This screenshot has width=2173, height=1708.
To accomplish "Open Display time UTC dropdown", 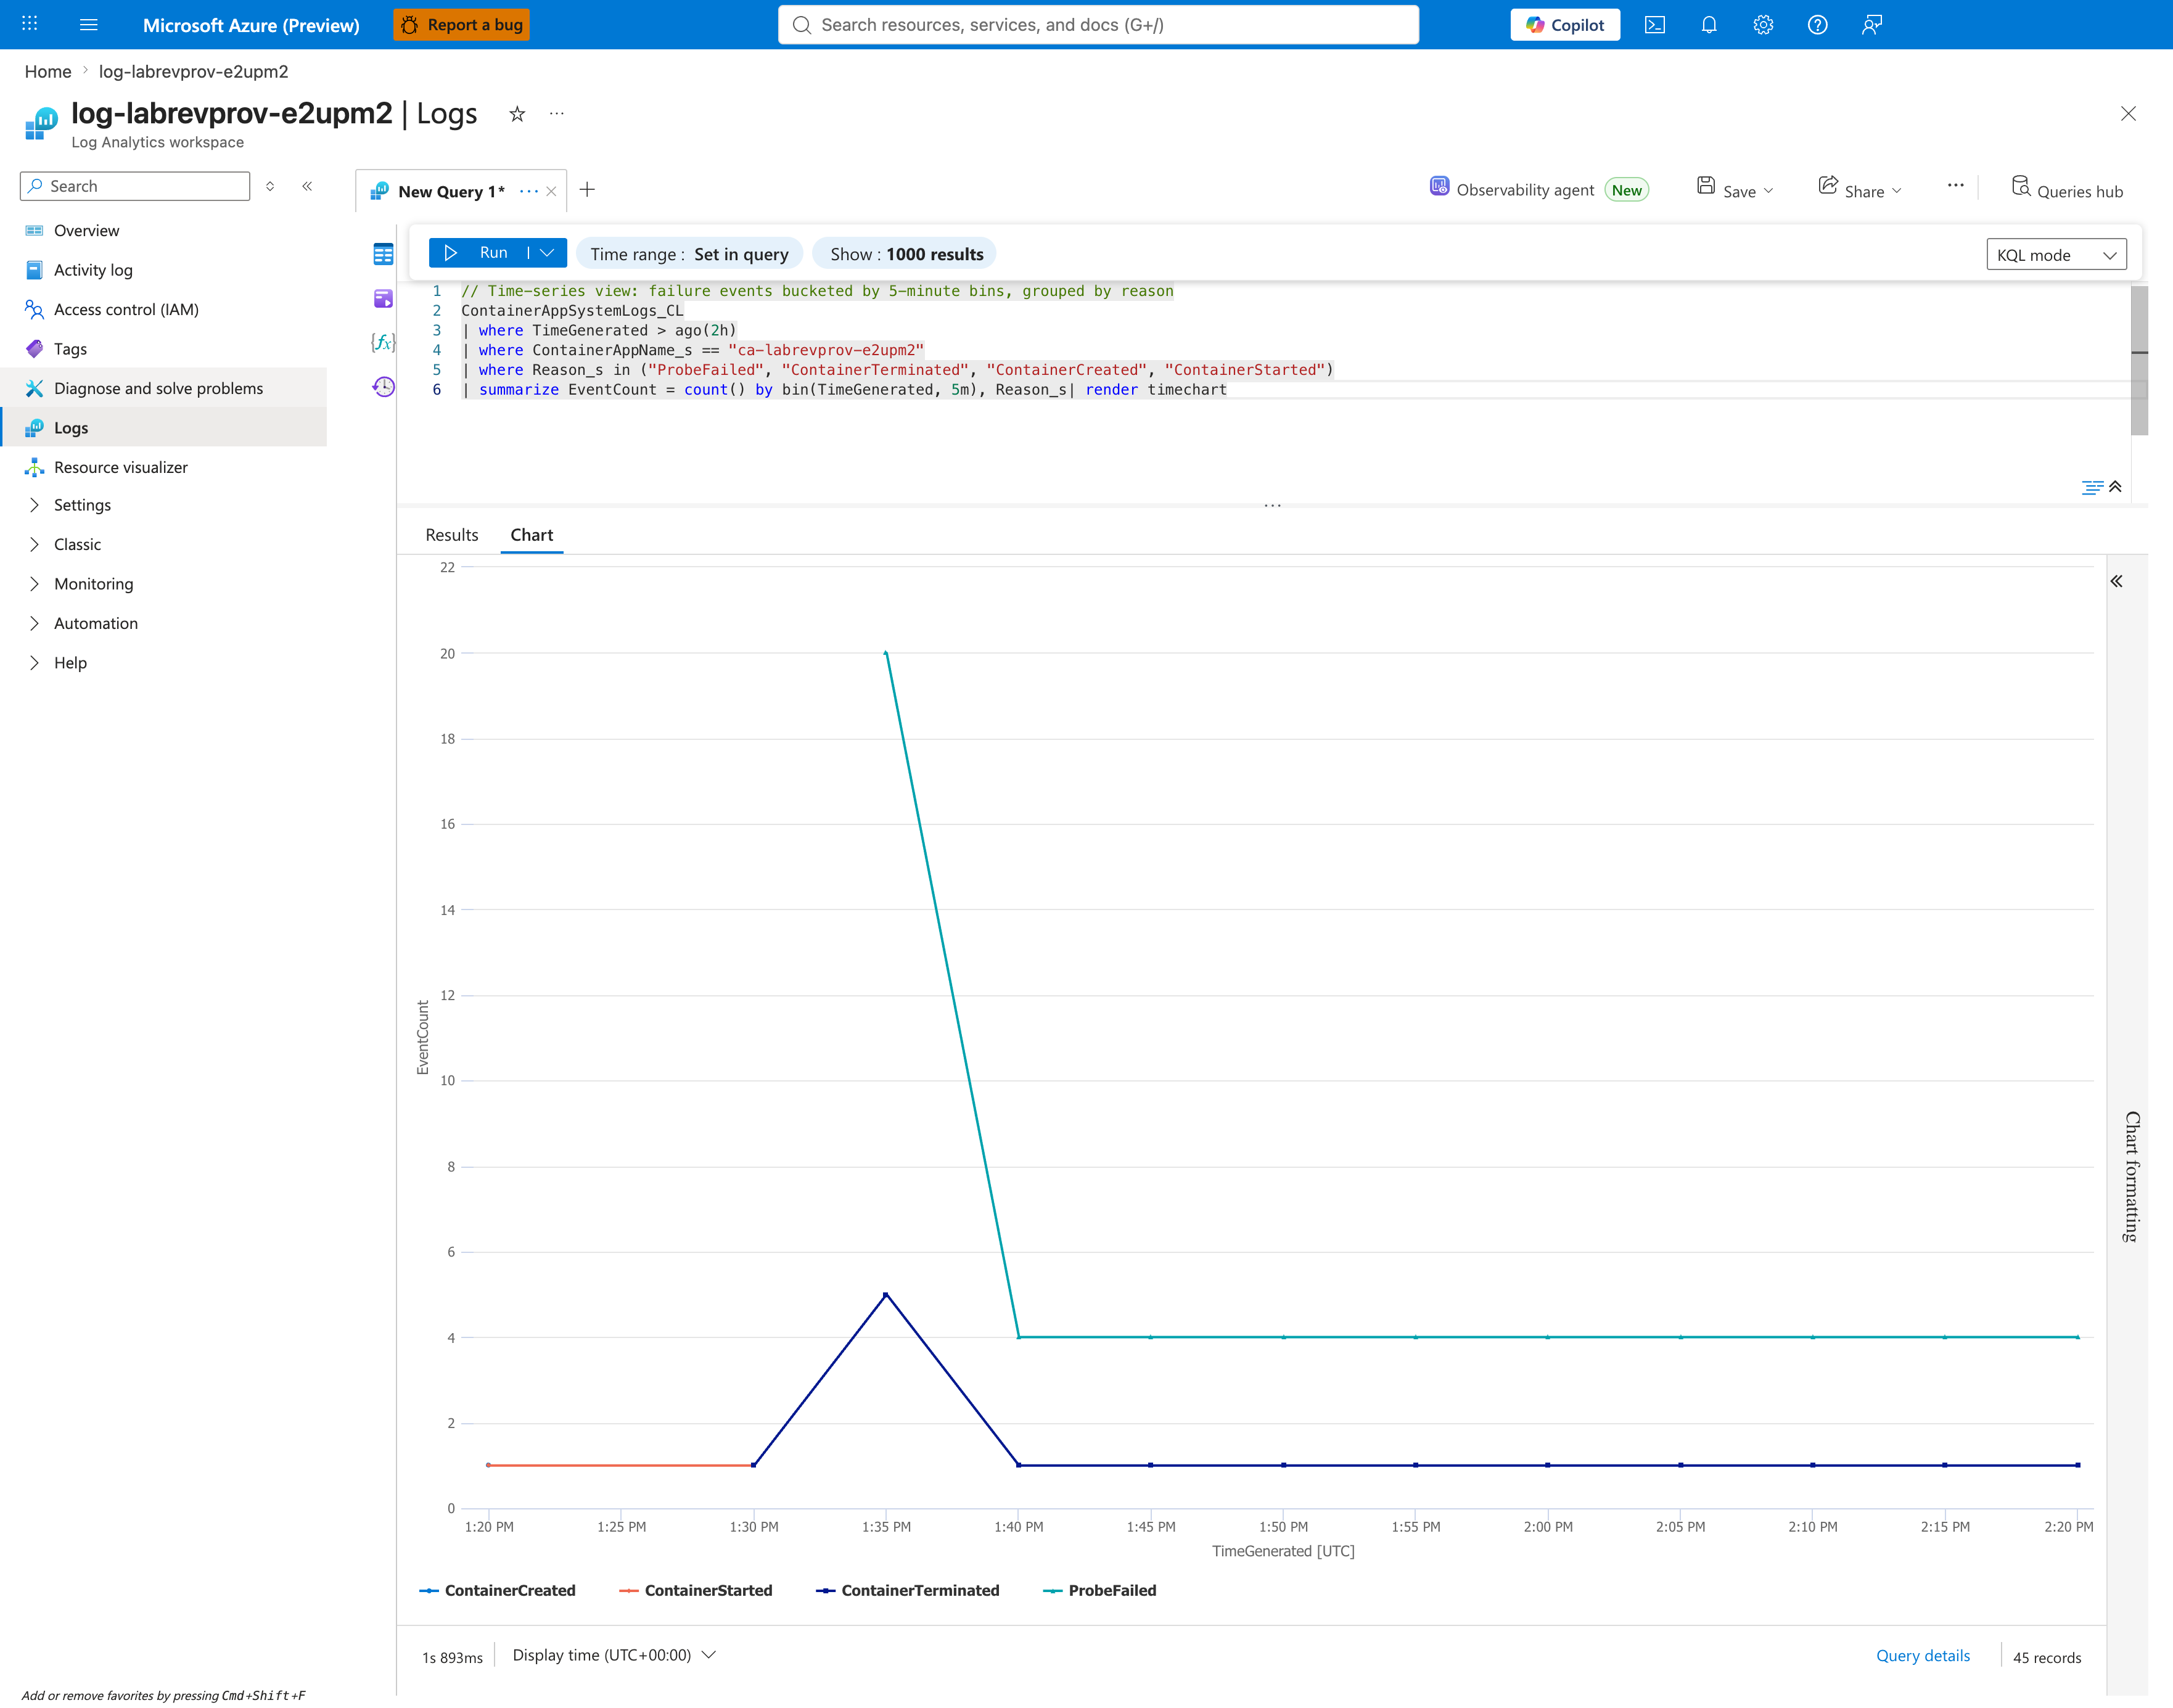I will (x=614, y=1655).
